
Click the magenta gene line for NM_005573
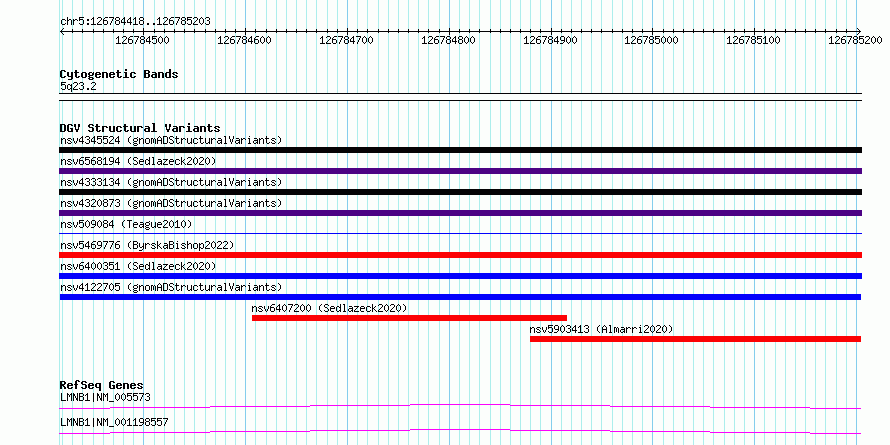coord(460,406)
